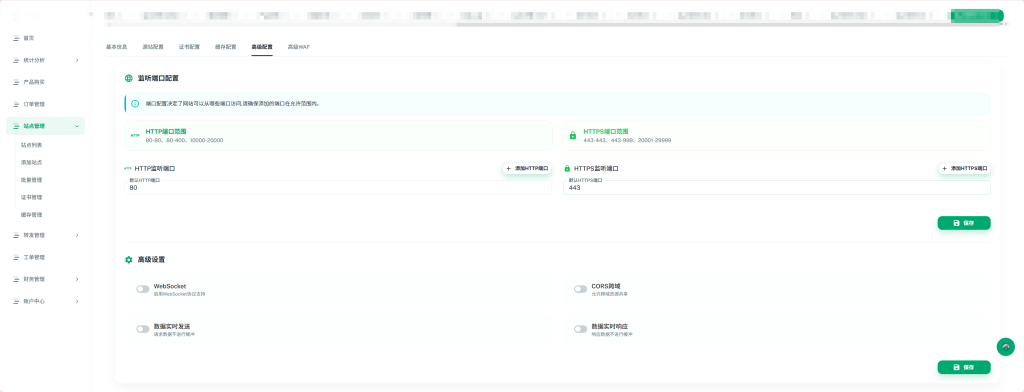Open 批量管理 in the sidebar
This screenshot has height=392, width=1024.
31,180
